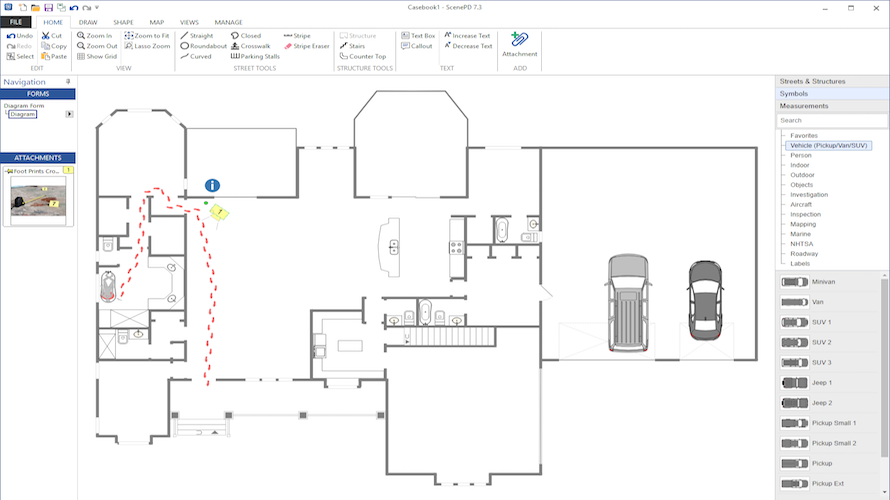
Task: Click the Undo tool in the ribbon
Action: pos(20,36)
